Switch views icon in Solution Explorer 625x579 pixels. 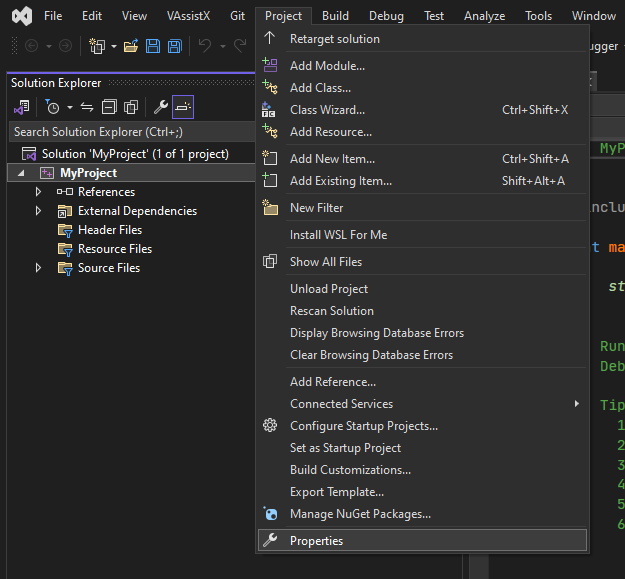(22, 107)
